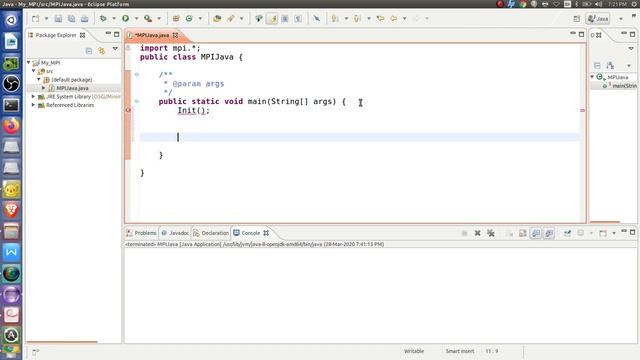Toggle Link with Editor in Package Explorer
Screen dimensions: 640x360
102,51
